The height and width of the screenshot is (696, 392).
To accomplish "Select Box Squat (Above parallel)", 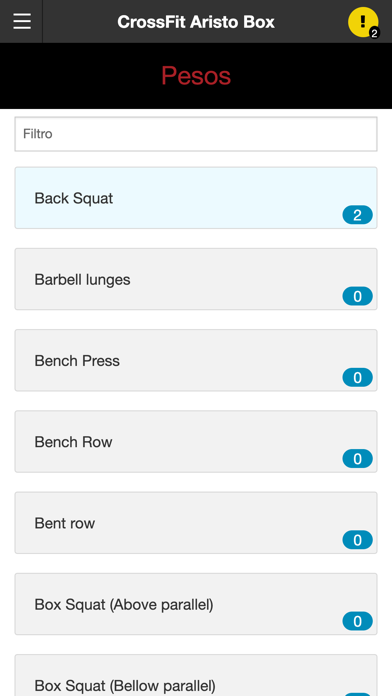I will pyautogui.click(x=196, y=604).
